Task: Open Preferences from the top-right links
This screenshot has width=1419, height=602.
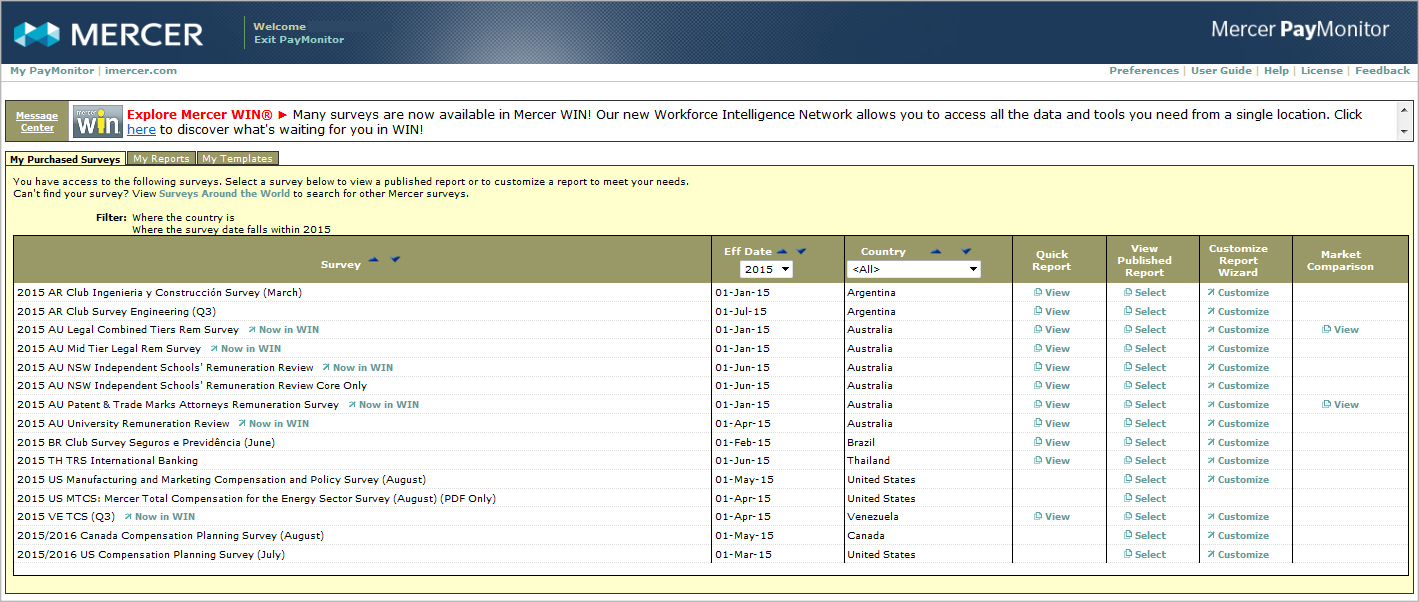Action: click(1144, 71)
